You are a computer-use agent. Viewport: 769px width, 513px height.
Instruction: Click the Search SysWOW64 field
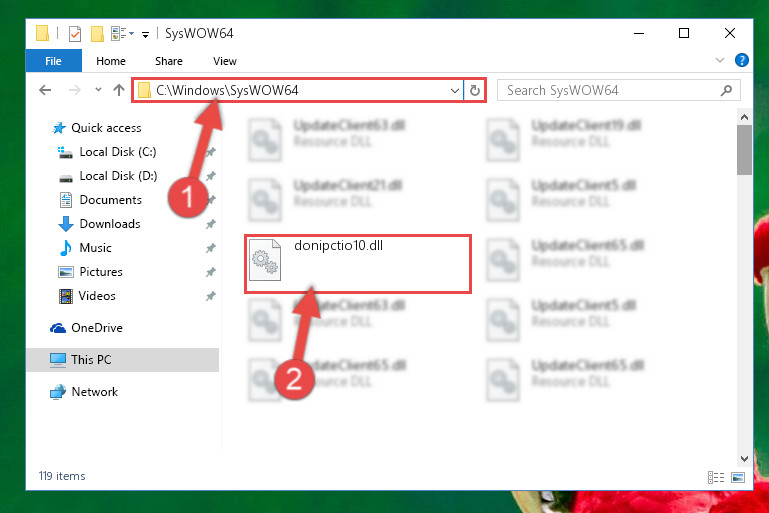pos(618,90)
